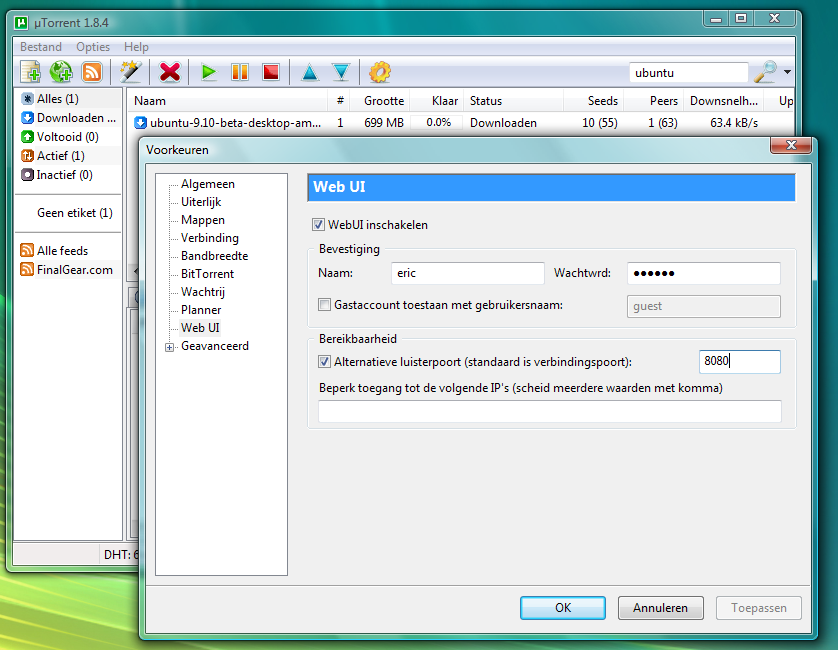Open the Bestand menu
This screenshot has height=650, width=838.
41,47
